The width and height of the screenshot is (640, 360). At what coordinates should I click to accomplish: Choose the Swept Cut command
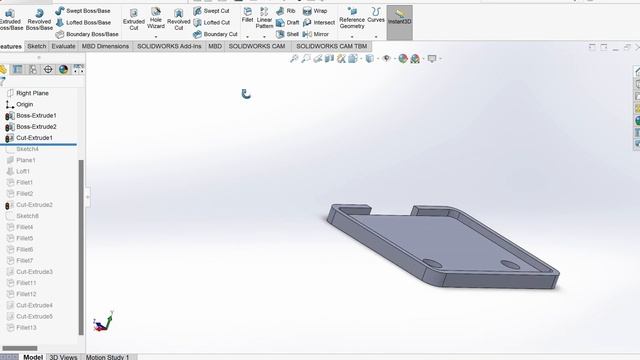(x=211, y=11)
